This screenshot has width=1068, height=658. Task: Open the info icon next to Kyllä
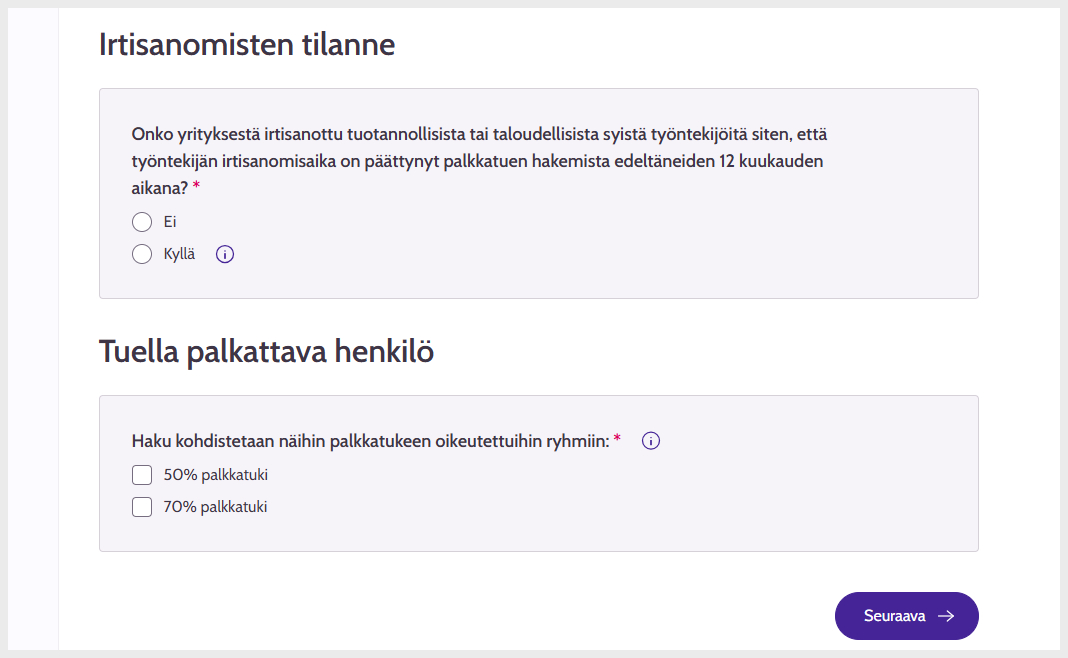(x=225, y=254)
